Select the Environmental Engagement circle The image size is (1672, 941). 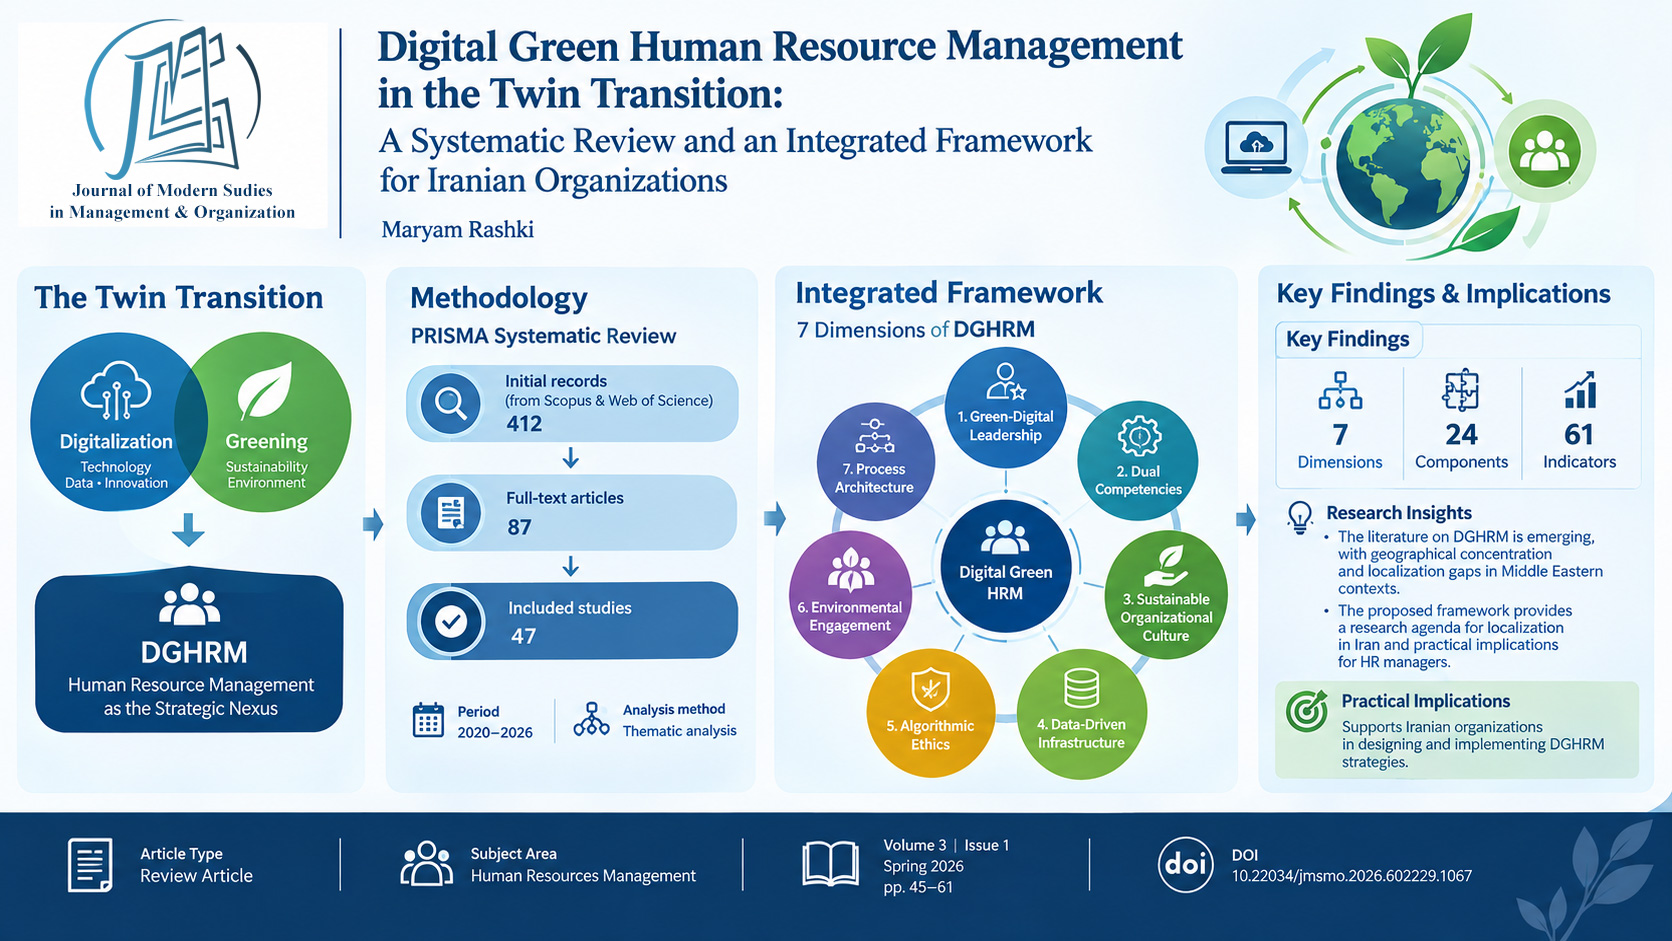pos(850,595)
